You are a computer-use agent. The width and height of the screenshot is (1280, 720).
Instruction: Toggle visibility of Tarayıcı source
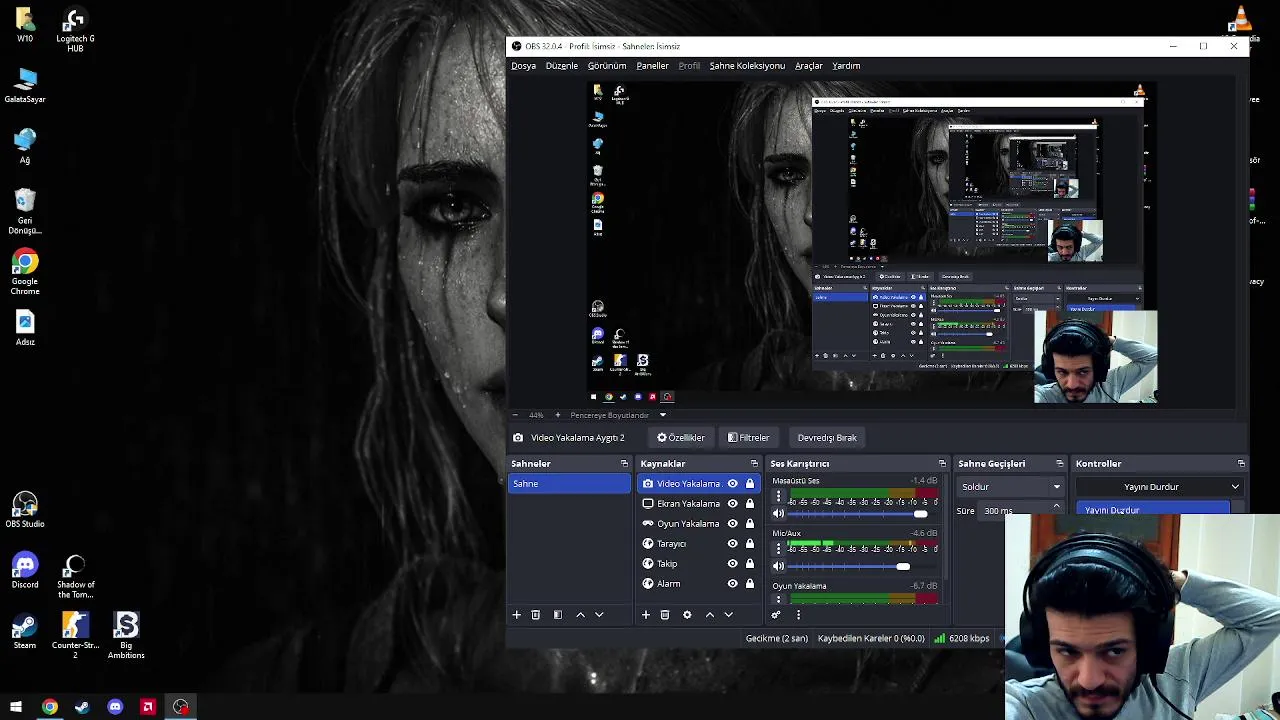click(x=732, y=544)
